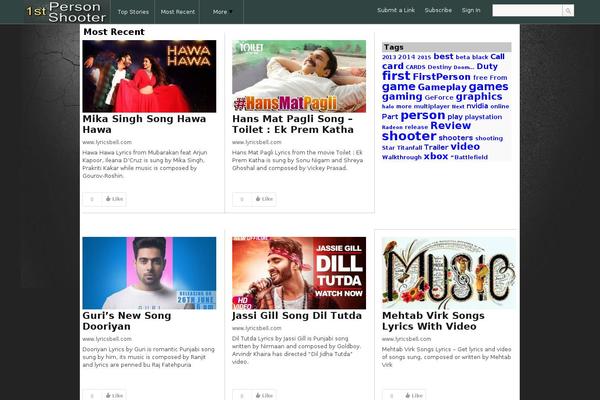
Task: Open Jassi Gill Song Dil Tutda title
Action: coord(297,316)
